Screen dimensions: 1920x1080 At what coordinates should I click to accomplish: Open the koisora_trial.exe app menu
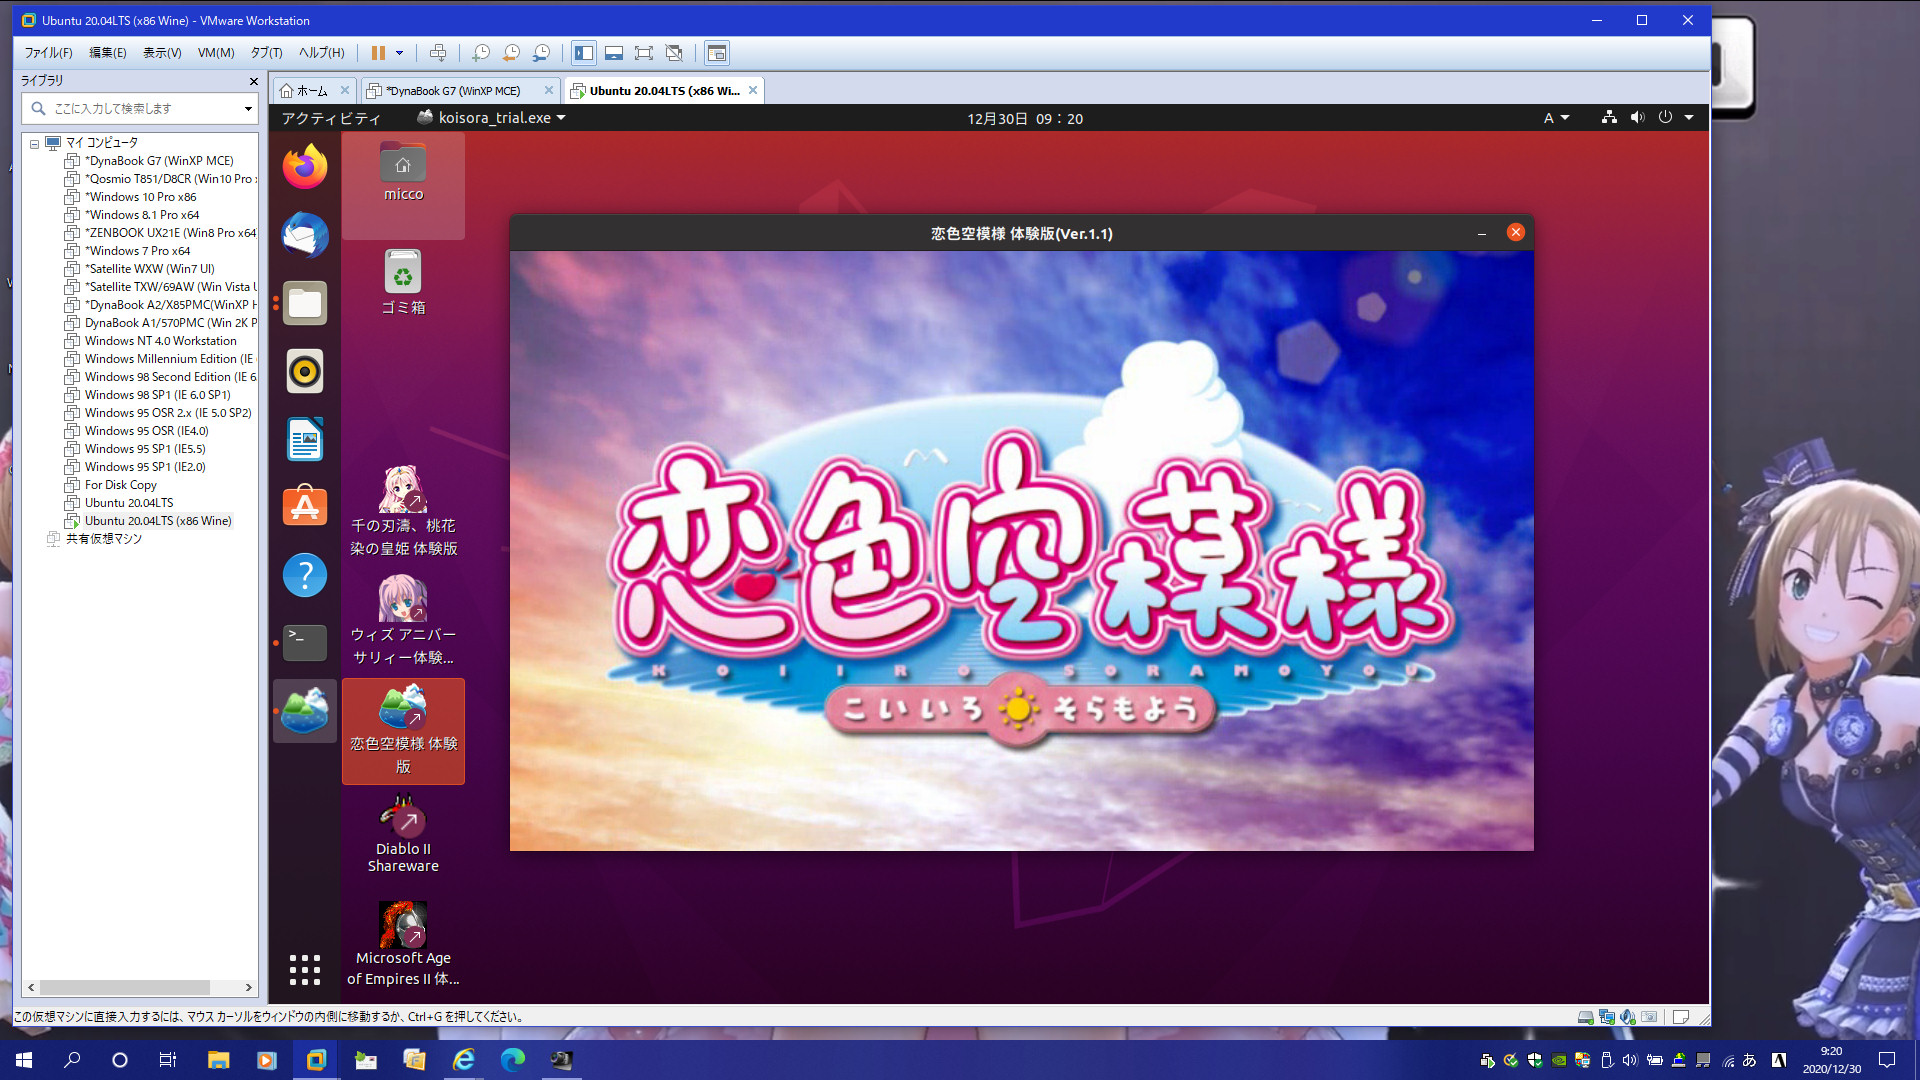click(x=491, y=118)
